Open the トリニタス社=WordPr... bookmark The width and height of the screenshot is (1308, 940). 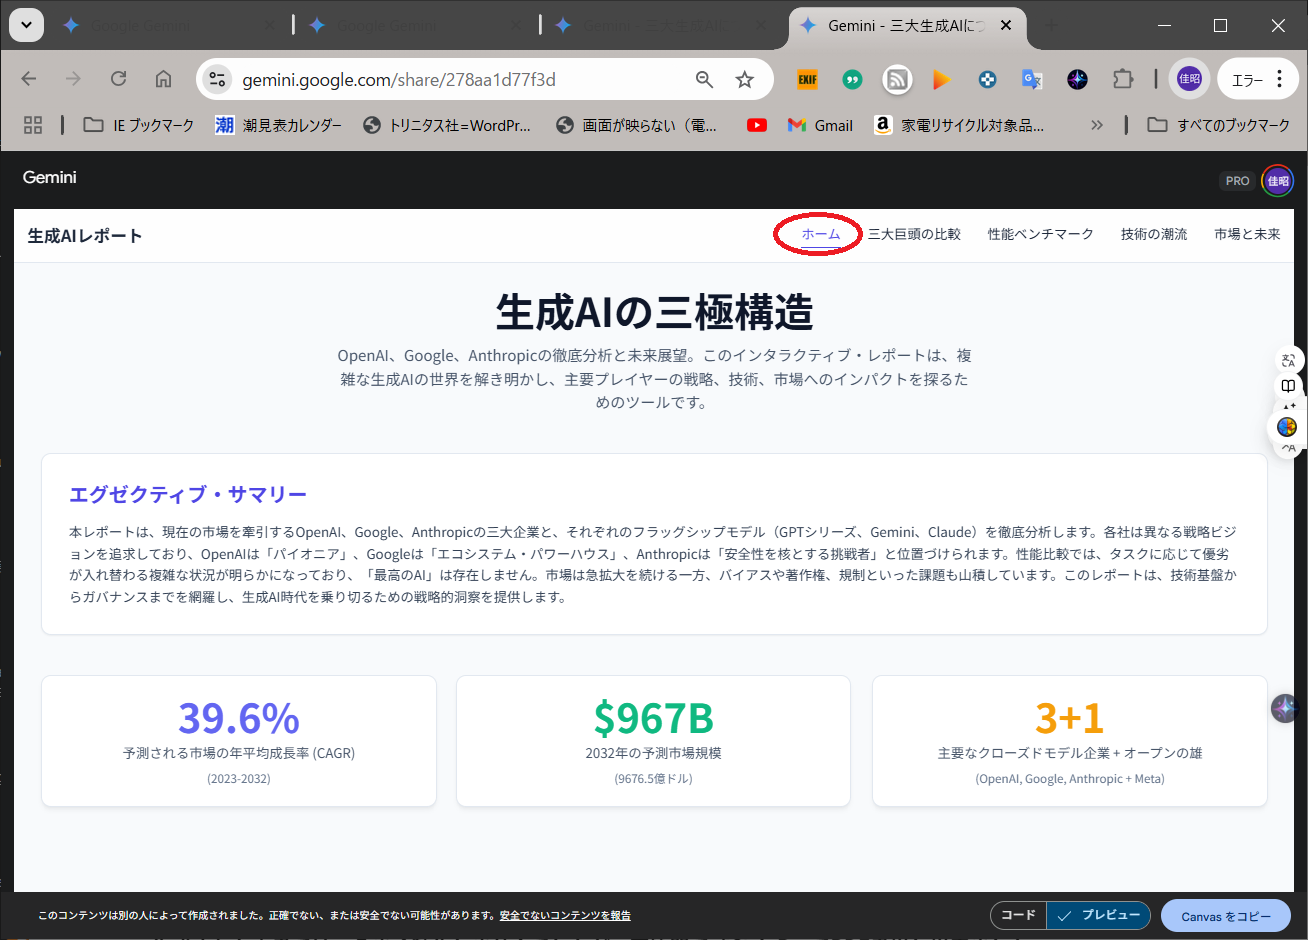447,125
